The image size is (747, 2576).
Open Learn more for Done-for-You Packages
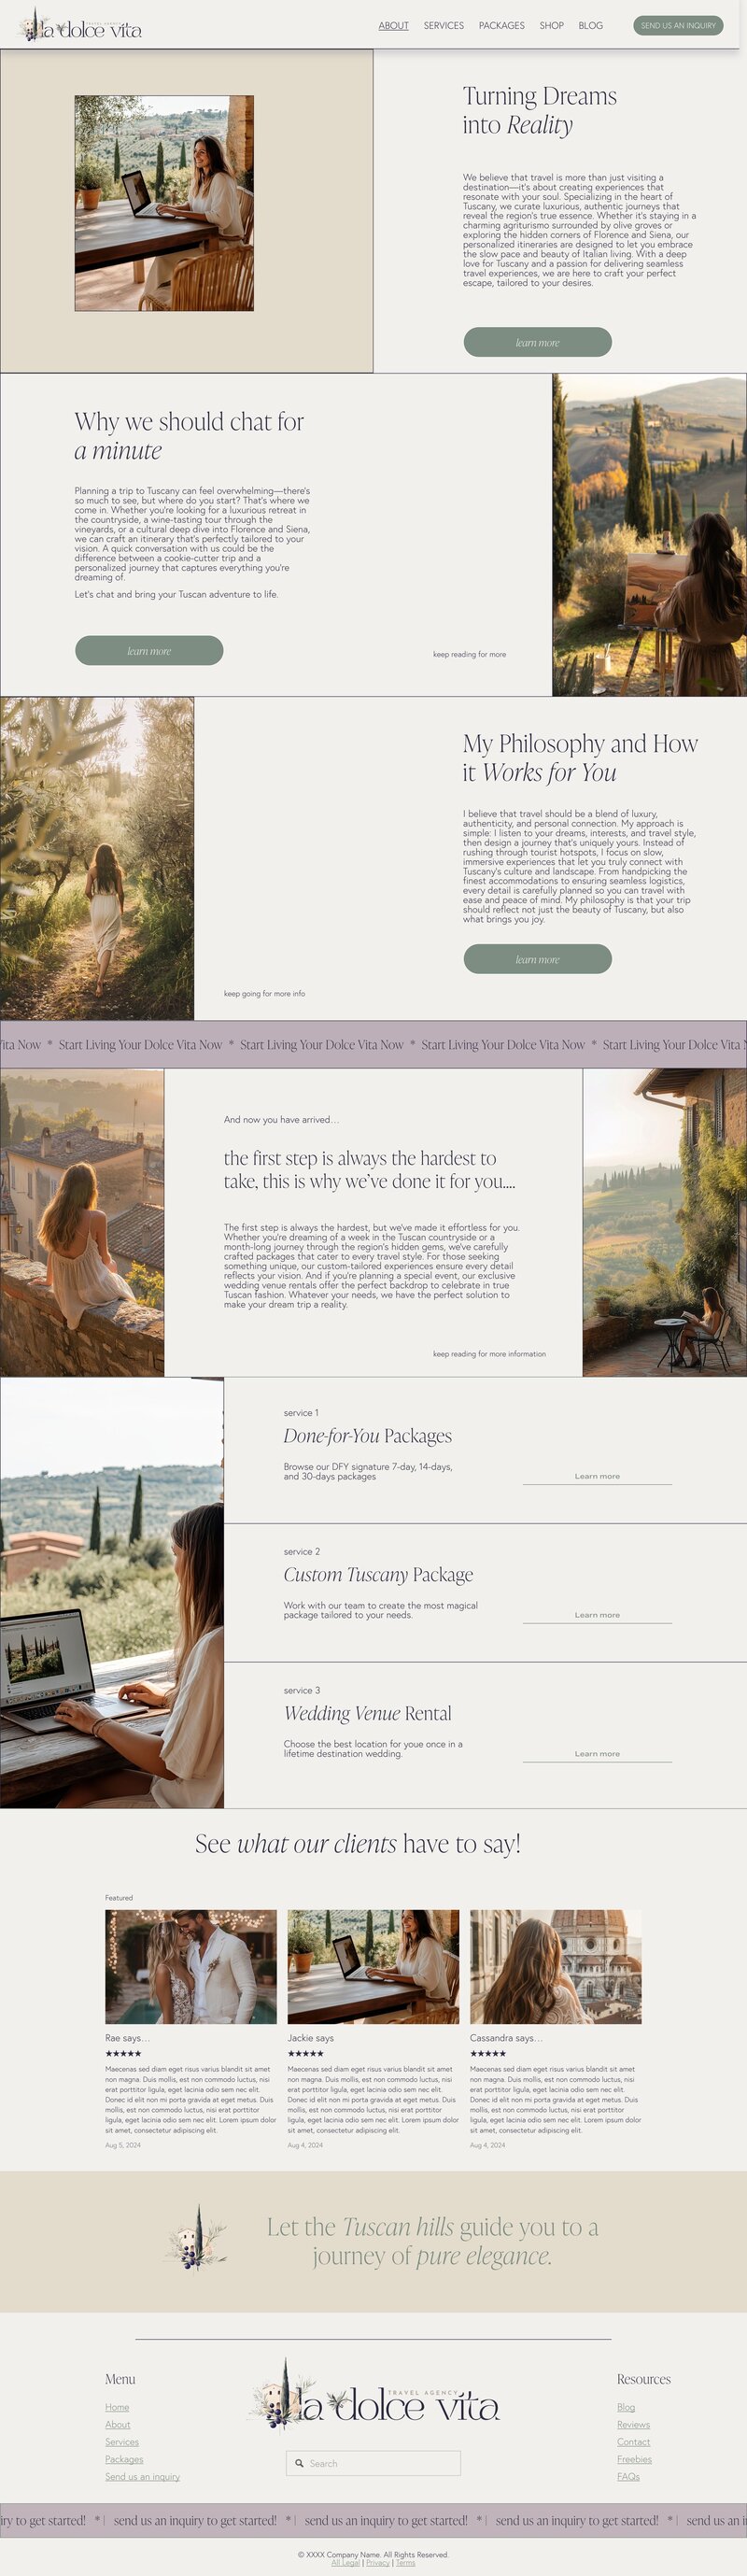597,1476
